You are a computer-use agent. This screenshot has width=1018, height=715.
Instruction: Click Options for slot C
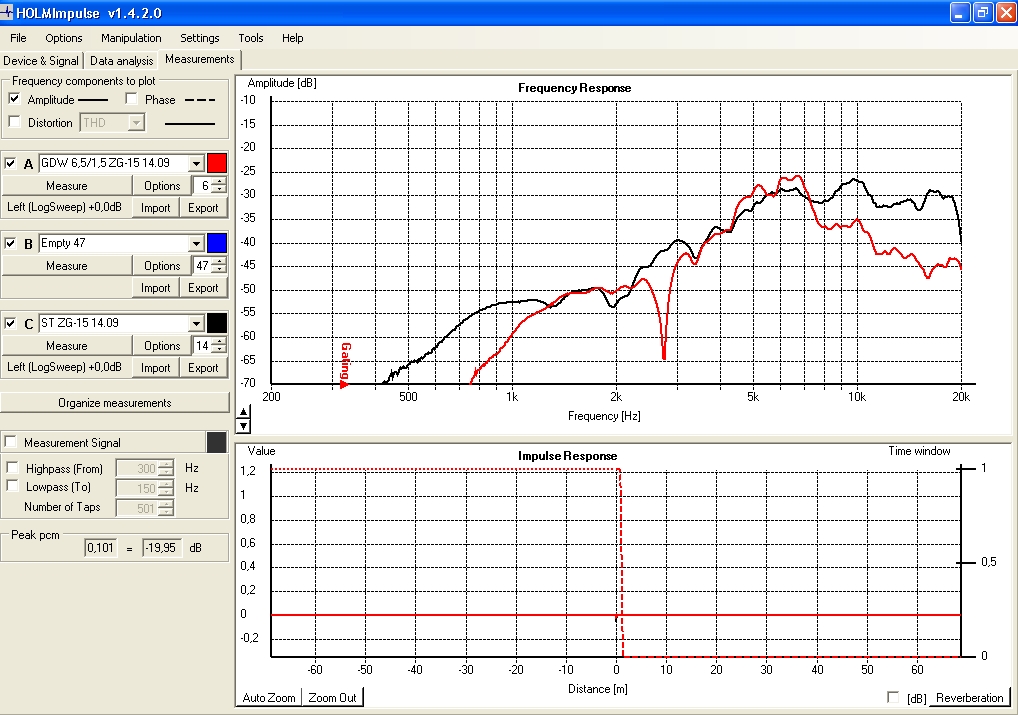point(162,345)
